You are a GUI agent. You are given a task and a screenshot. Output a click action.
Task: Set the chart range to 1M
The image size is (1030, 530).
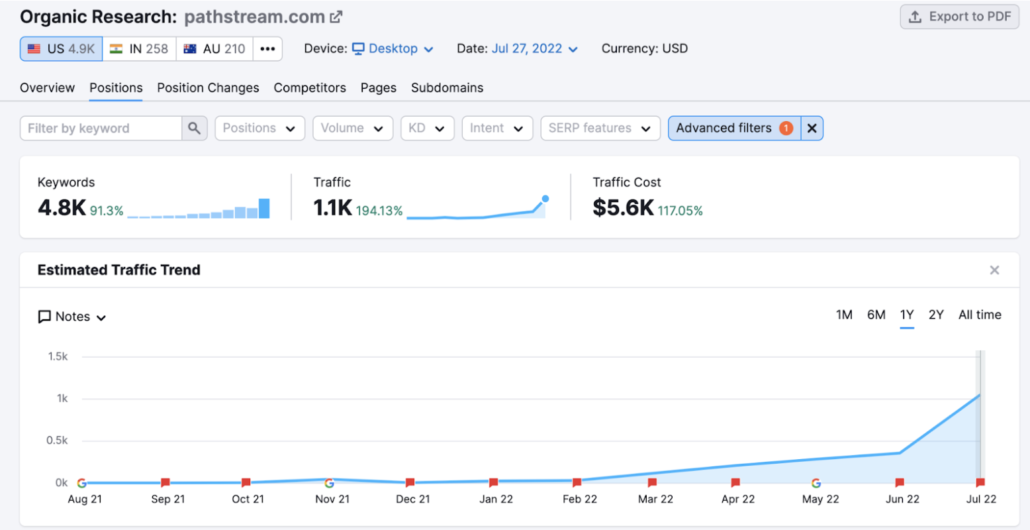pos(844,315)
